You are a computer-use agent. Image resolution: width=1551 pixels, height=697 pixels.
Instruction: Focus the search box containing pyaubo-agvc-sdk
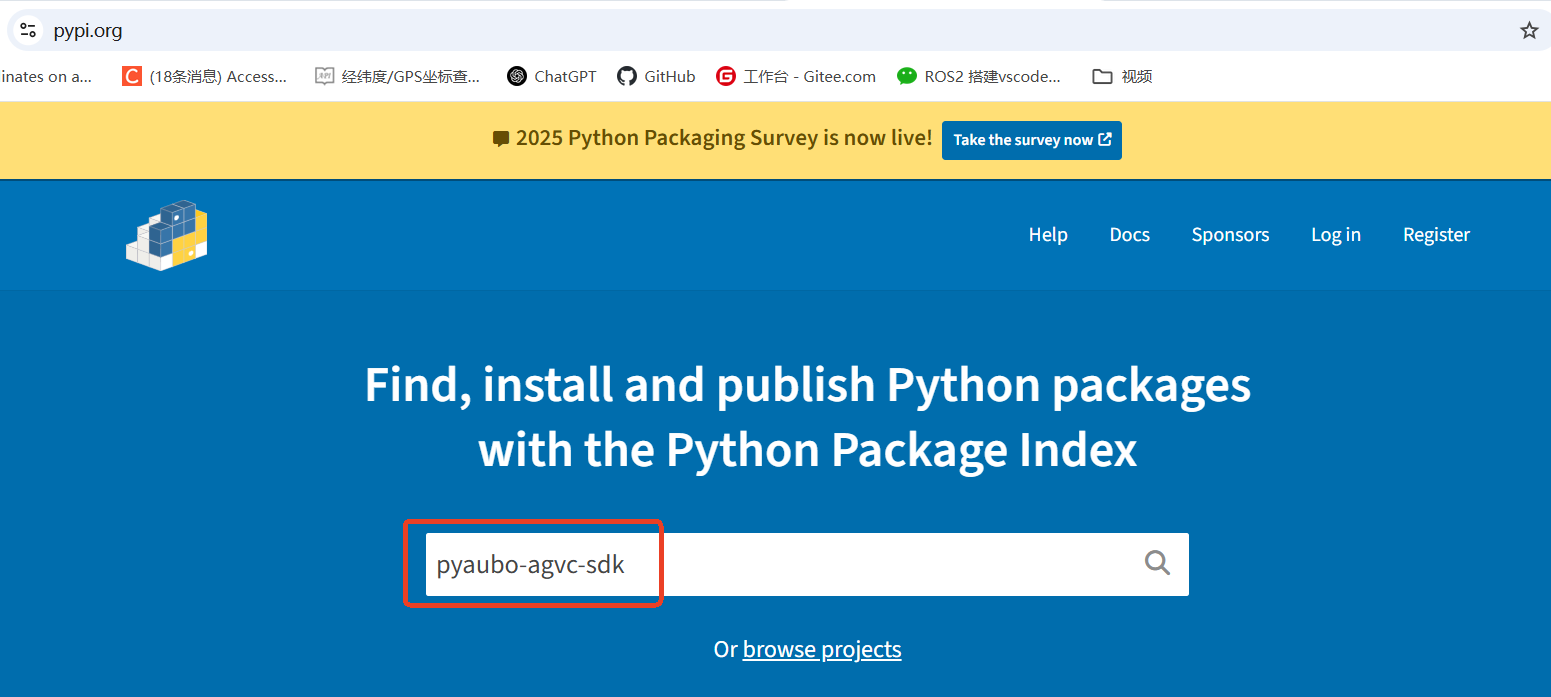[780, 565]
